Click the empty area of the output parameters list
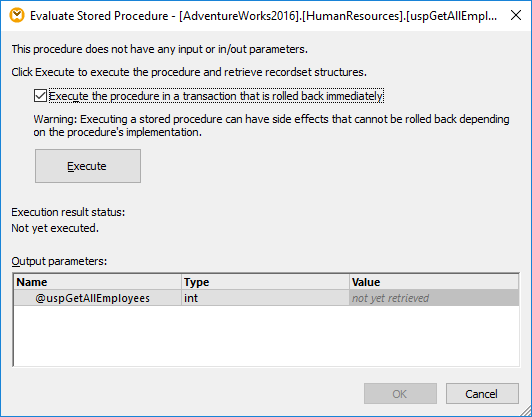 (x=266, y=336)
